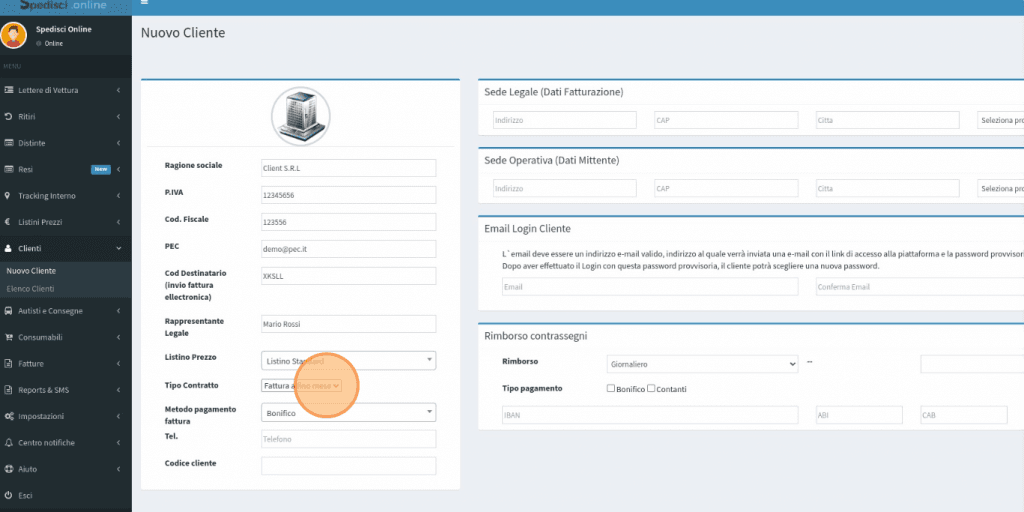1024x512 pixels.
Task: Click the Esci power icon
Action: (8, 496)
